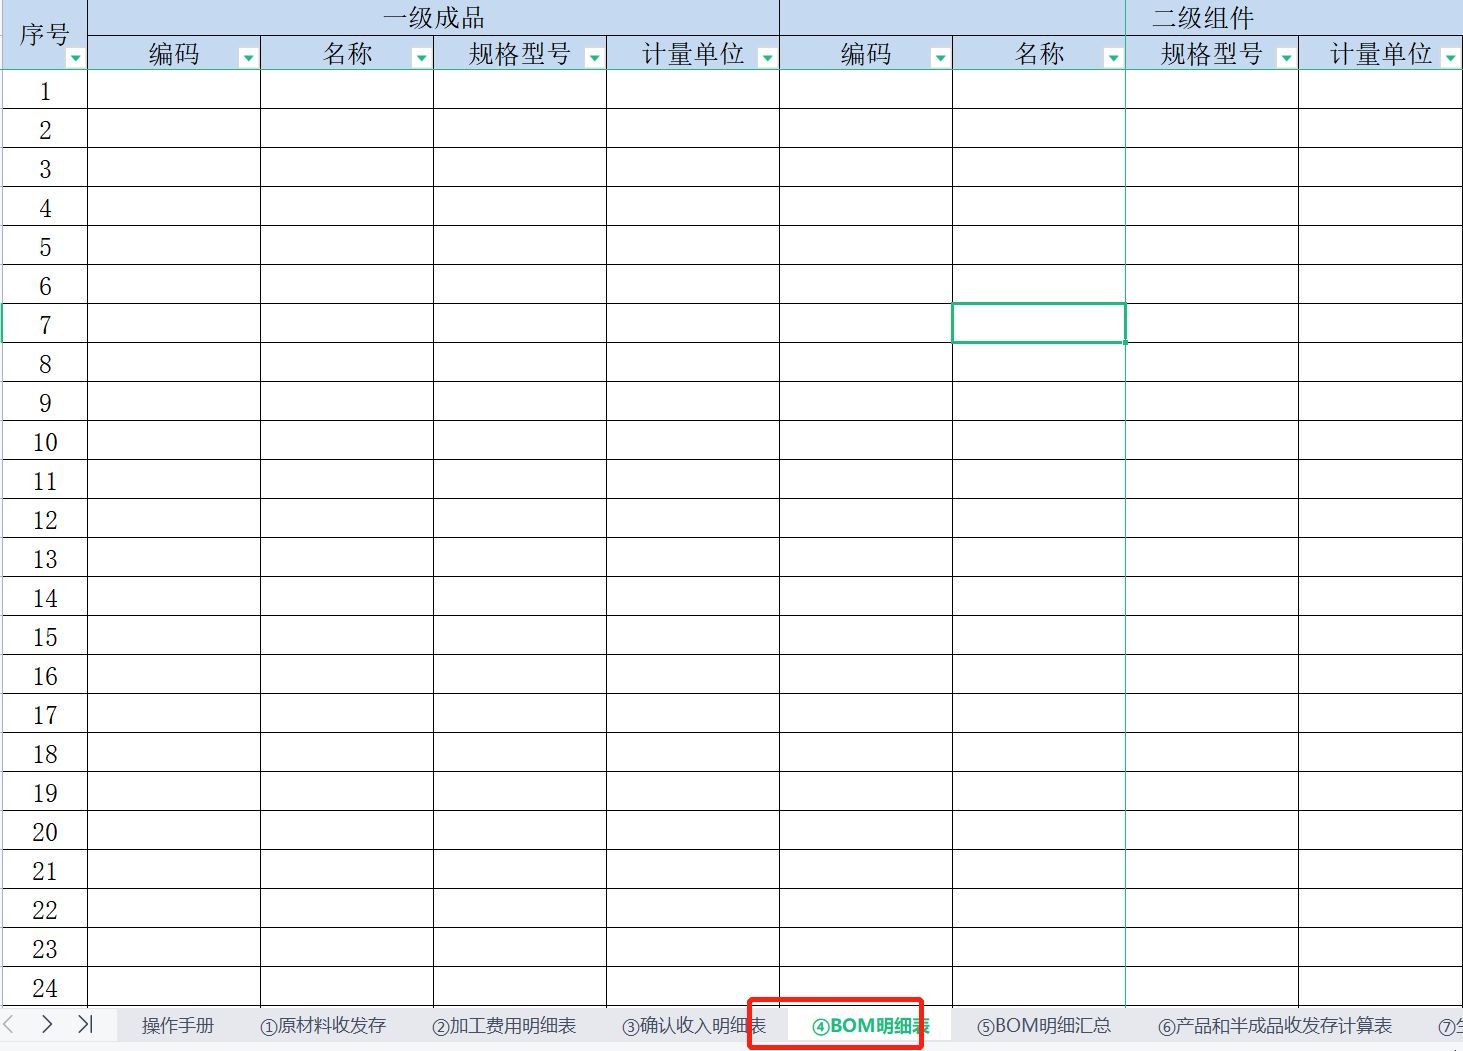The width and height of the screenshot is (1463, 1051).
Task: Open the filter on 一级成品 名称 column
Action: tap(420, 57)
